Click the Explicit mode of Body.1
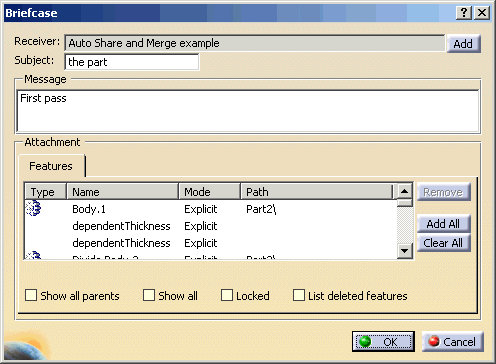 tap(201, 209)
